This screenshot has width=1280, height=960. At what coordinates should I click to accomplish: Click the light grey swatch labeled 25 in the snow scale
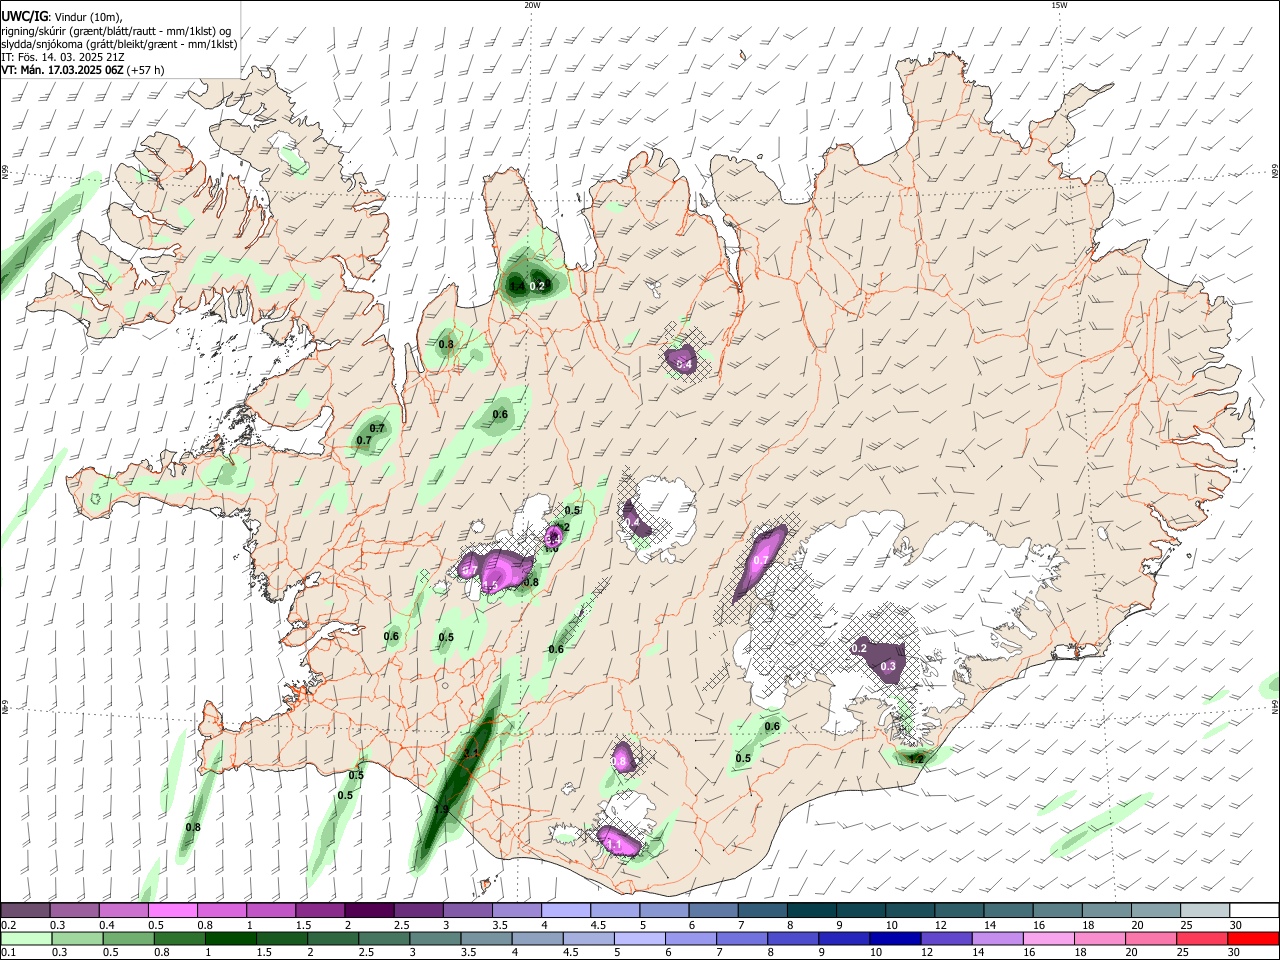(1205, 910)
